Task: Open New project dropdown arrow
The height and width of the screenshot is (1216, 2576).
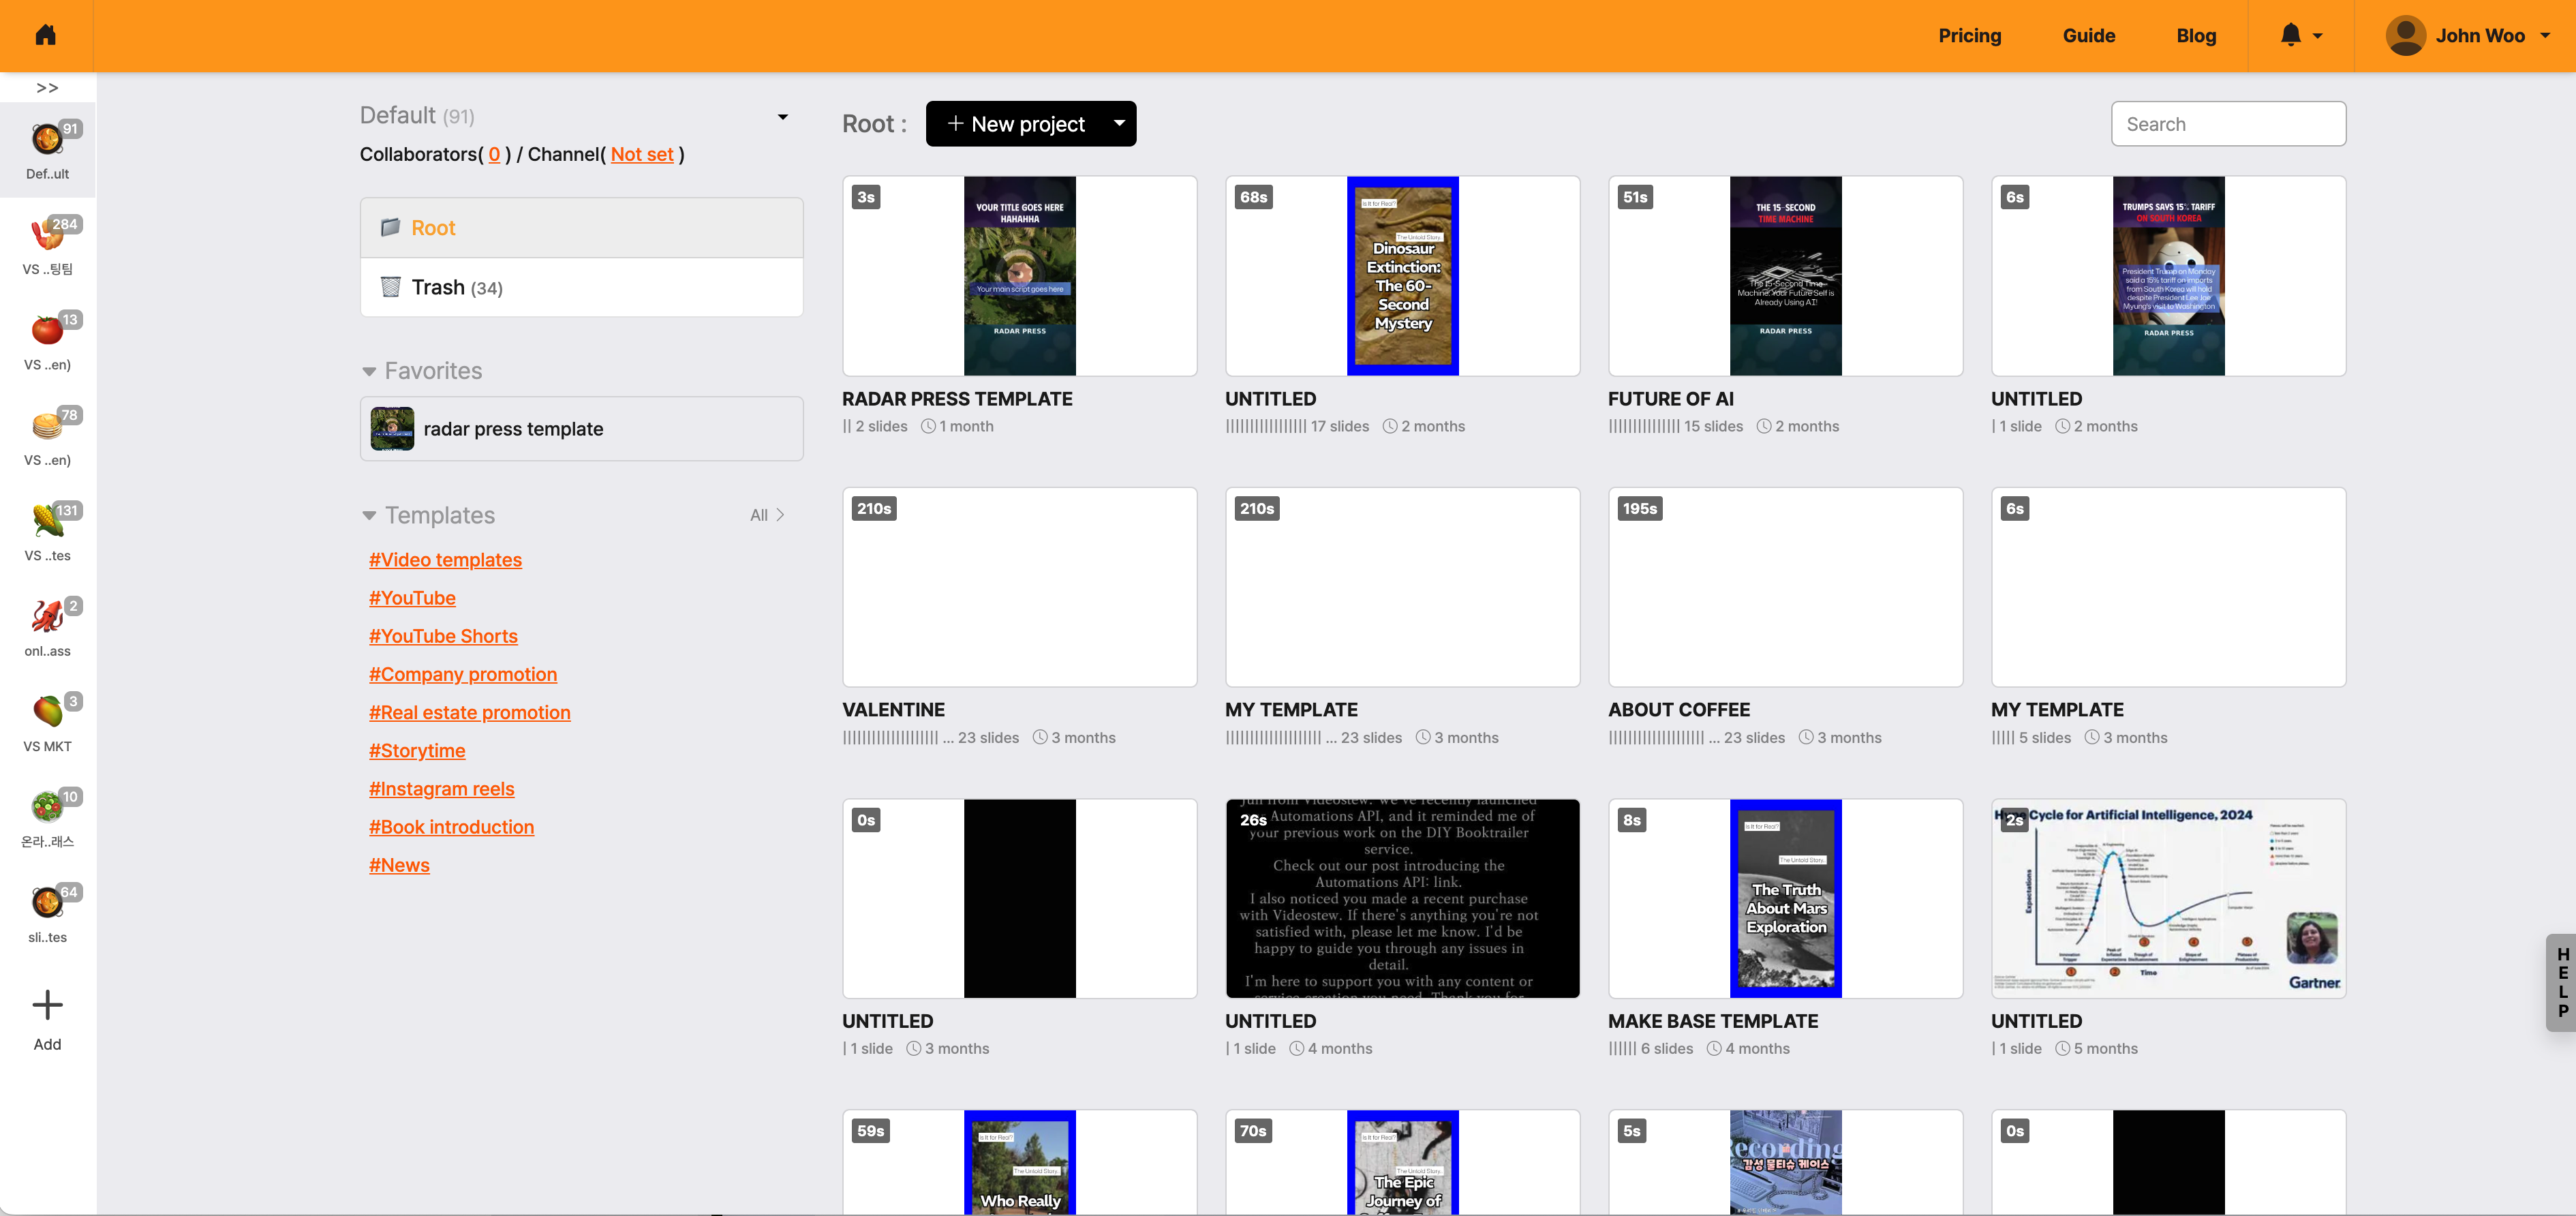Action: 1119,124
